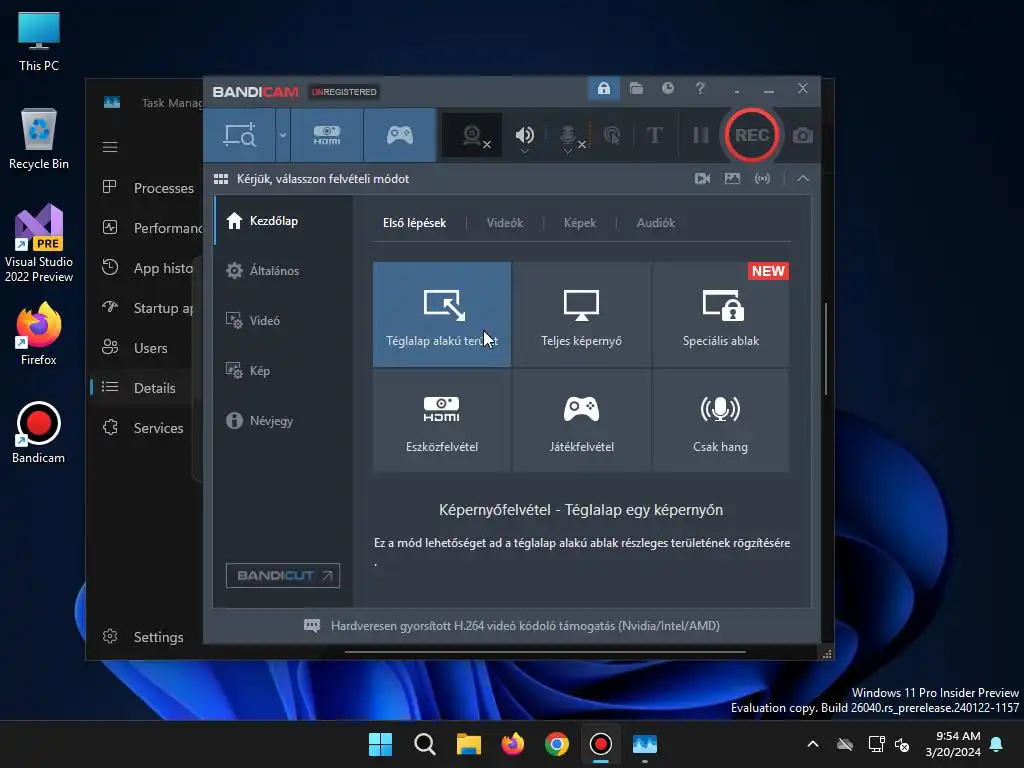Image resolution: width=1024 pixels, height=768 pixels.
Task: Toggle the speaker sound icon
Action: point(524,135)
